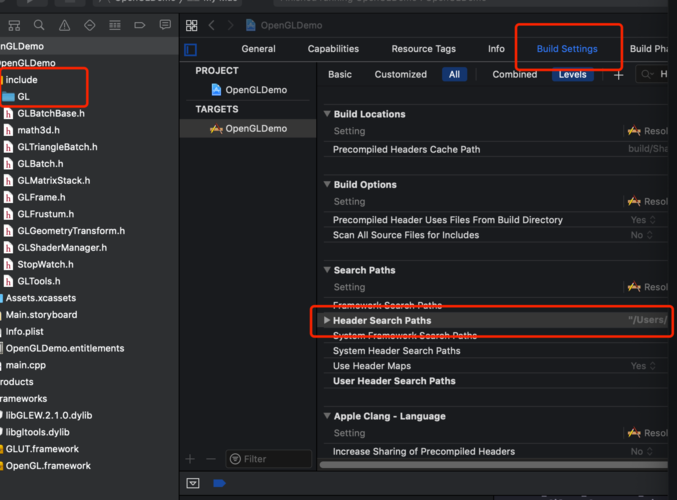Go back with the left chevron

tap(212, 25)
